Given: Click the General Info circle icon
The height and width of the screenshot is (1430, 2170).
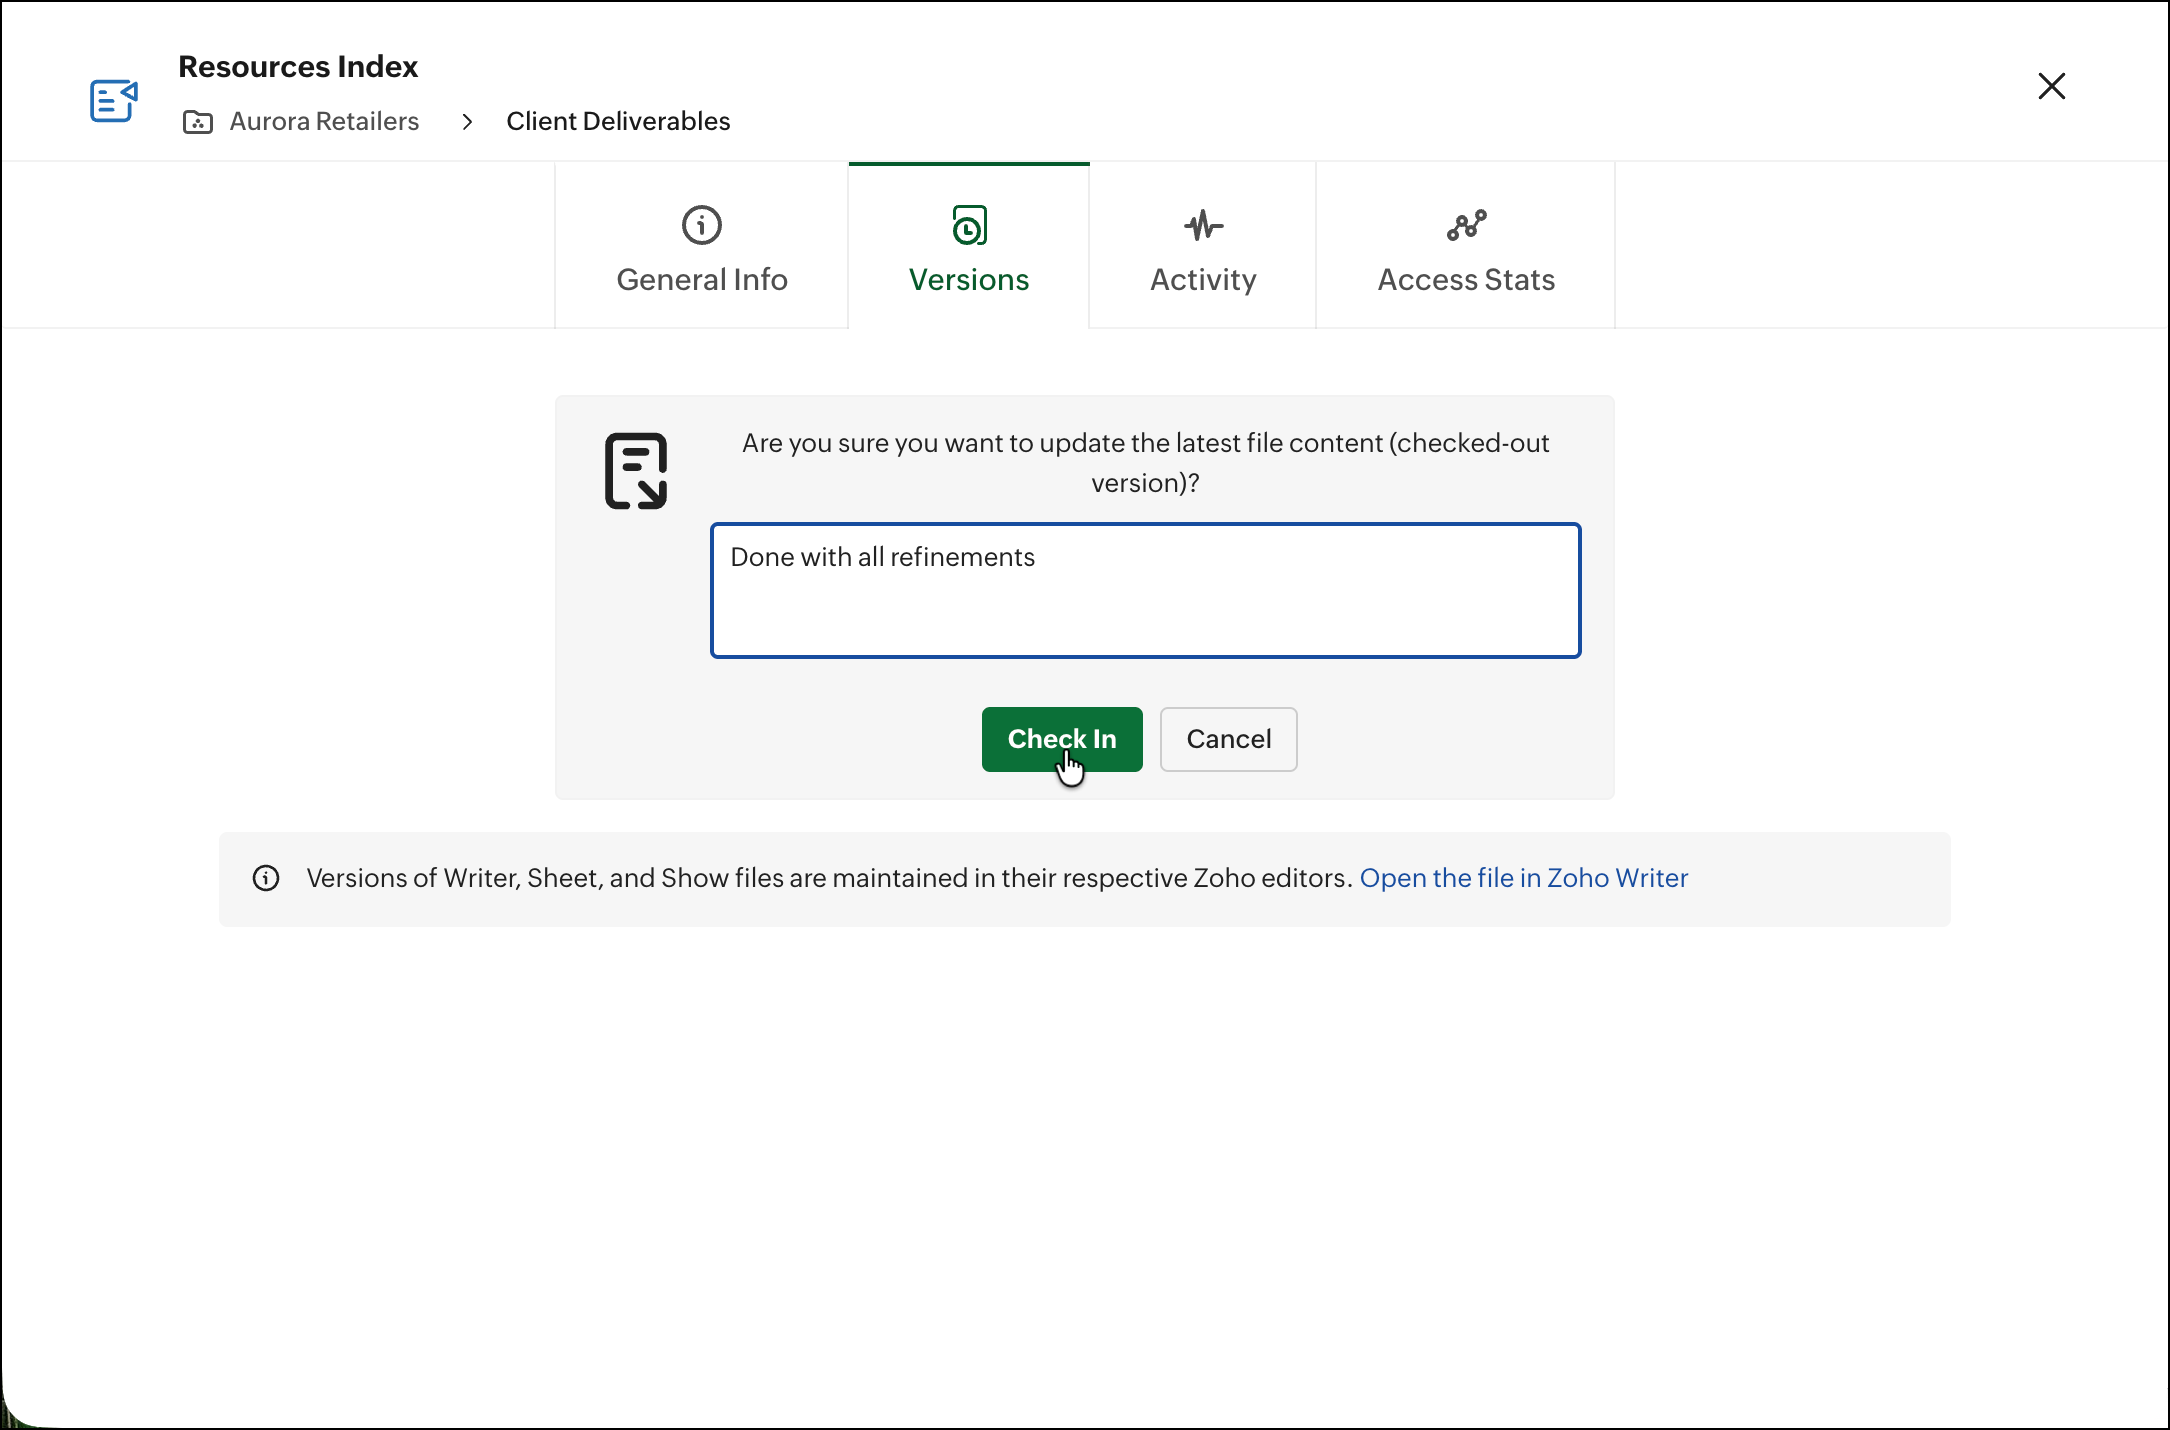Looking at the screenshot, I should 701,225.
